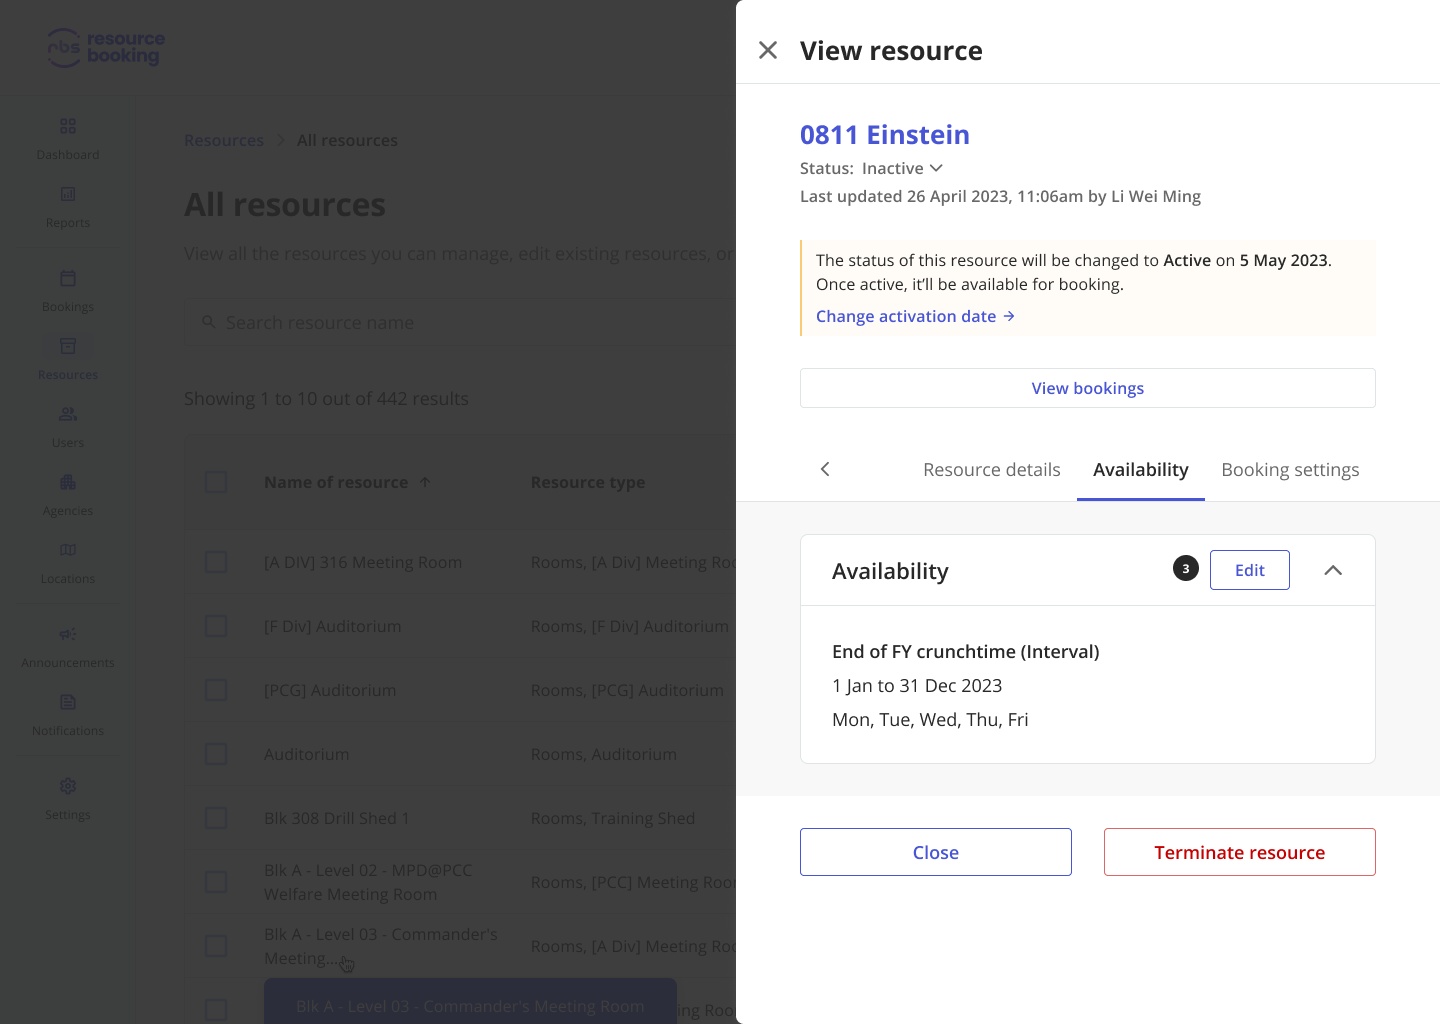This screenshot has width=1440, height=1024.
Task: Switch to the Resource details tab
Action: click(x=991, y=469)
